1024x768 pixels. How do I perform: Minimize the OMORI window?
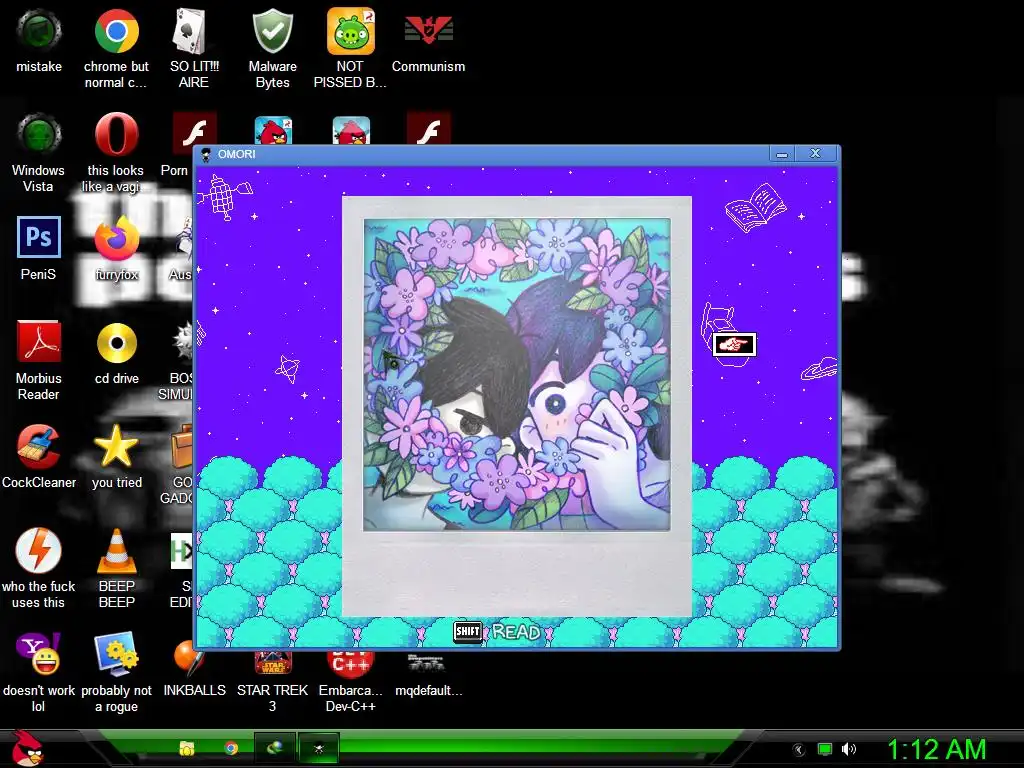tap(782, 154)
